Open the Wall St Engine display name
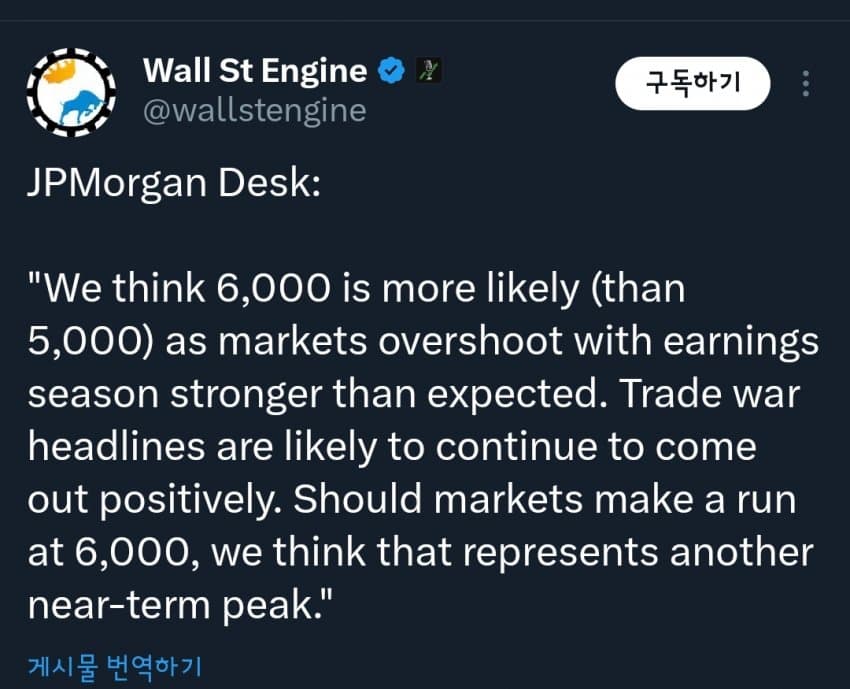 click(255, 70)
